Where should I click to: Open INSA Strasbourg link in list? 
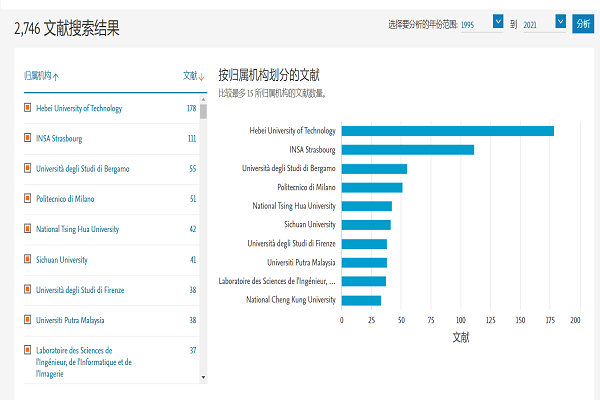[59, 139]
